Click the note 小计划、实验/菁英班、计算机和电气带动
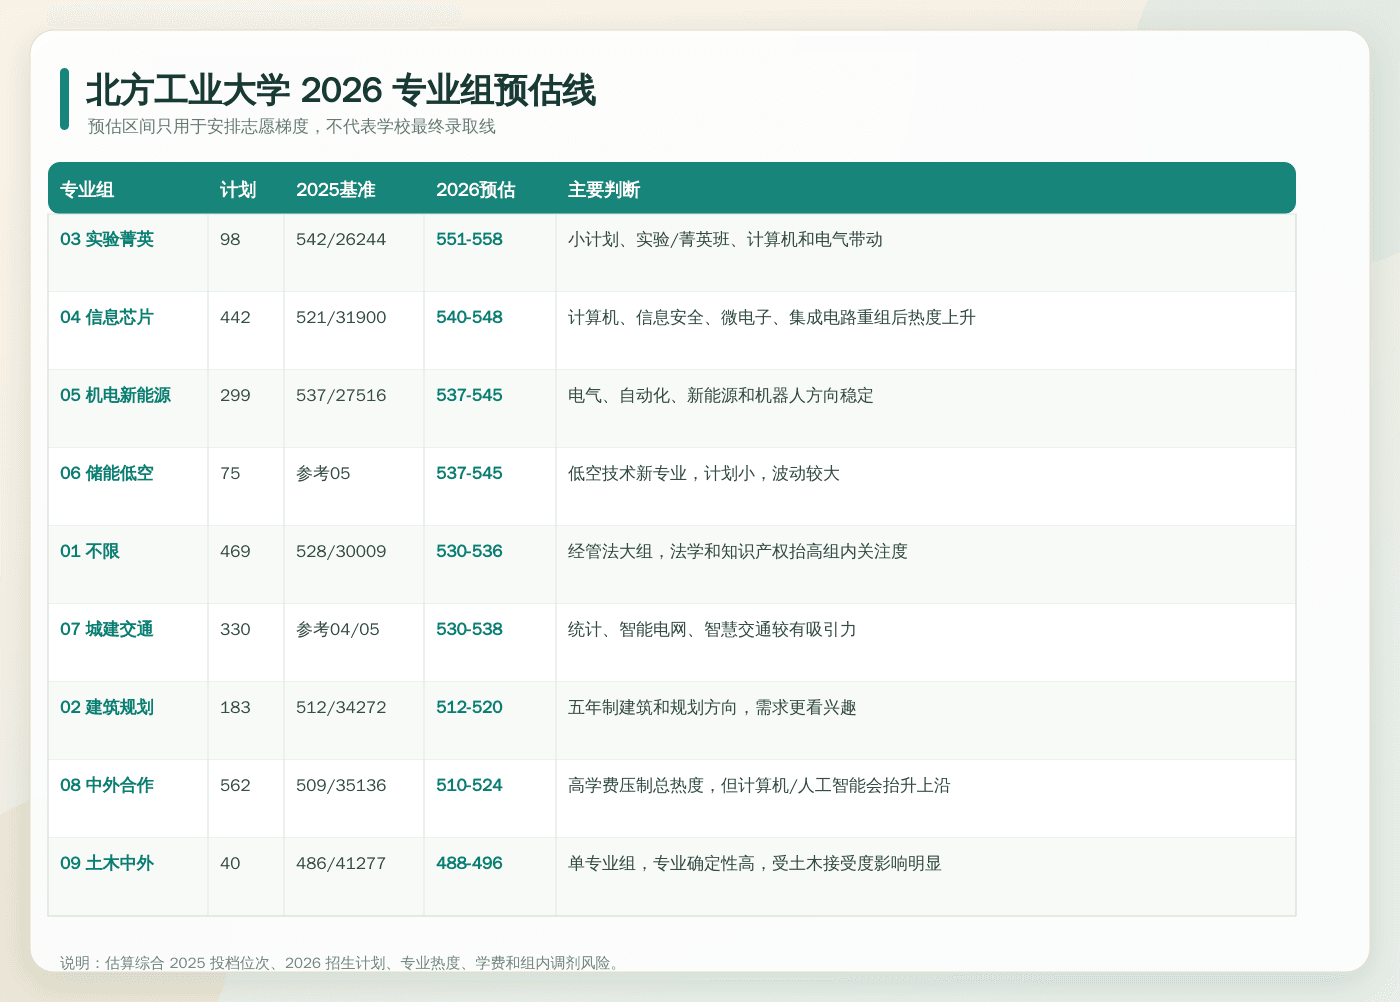The width and height of the screenshot is (1400, 1002). (725, 239)
